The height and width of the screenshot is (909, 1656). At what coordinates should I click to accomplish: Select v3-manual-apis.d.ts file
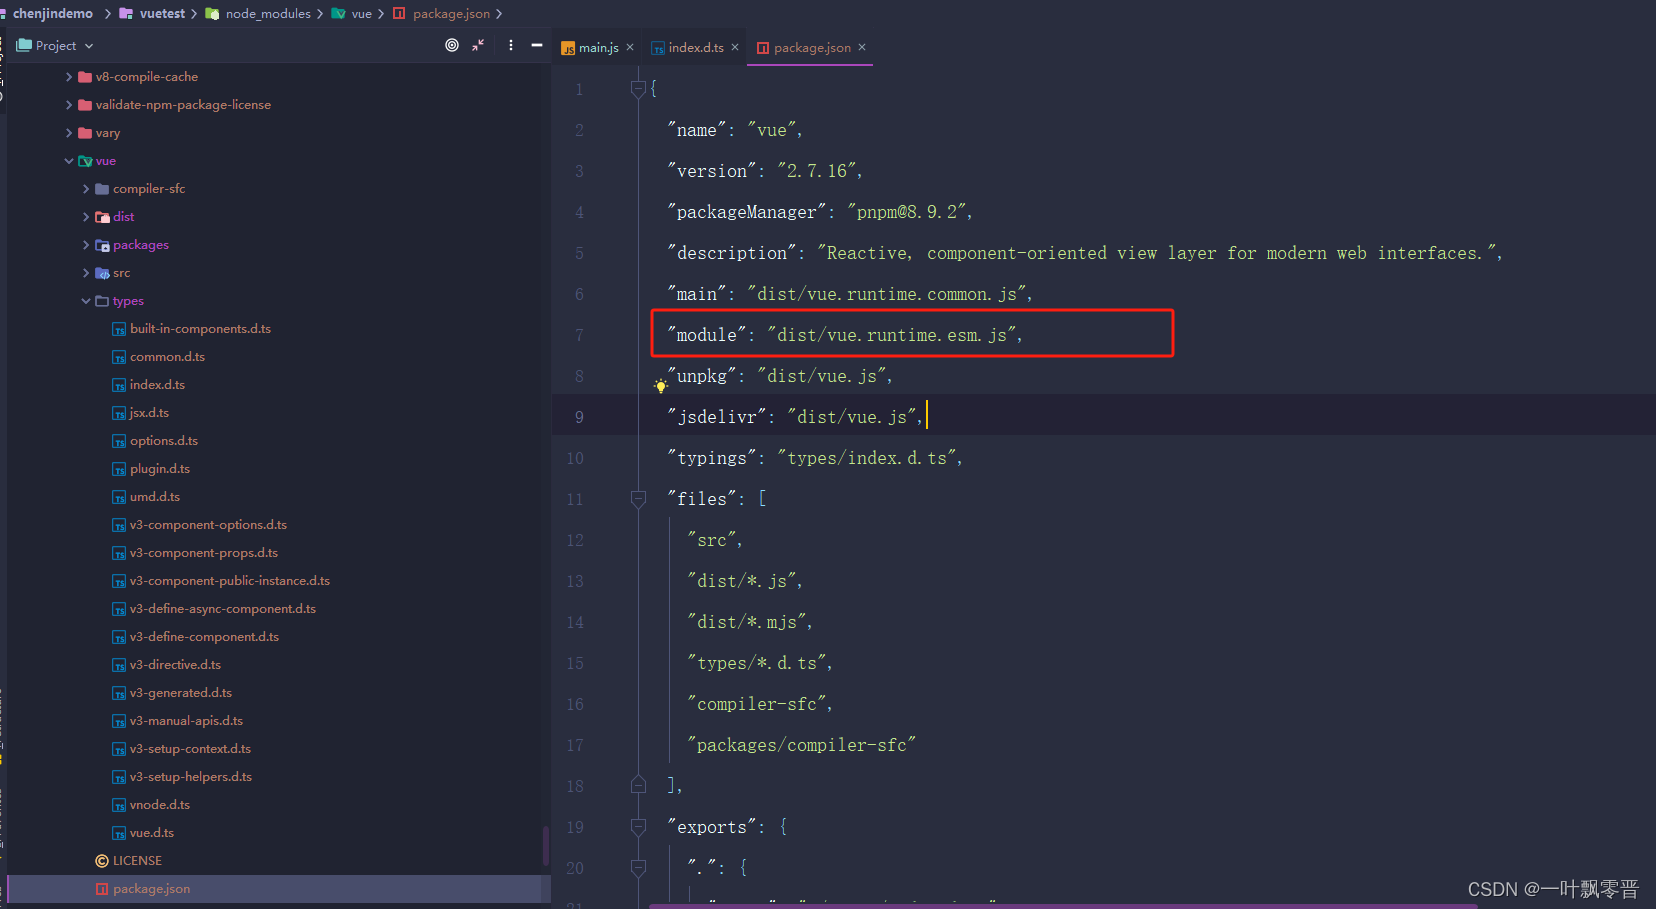(x=186, y=721)
